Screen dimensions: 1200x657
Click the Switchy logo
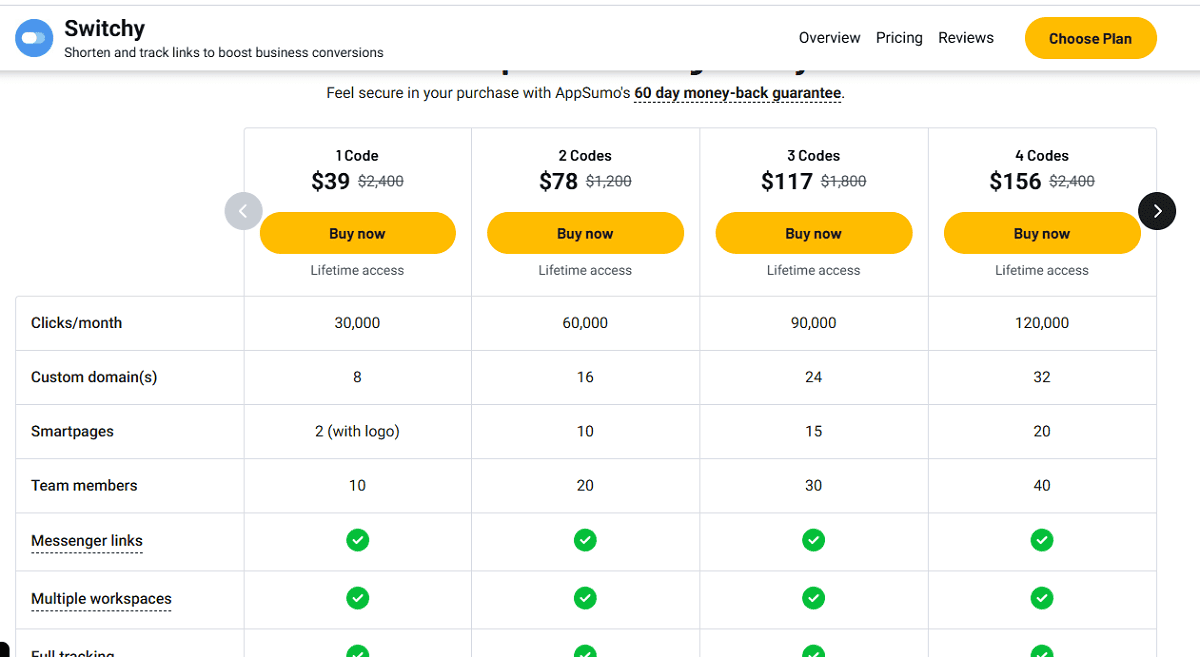tap(33, 37)
